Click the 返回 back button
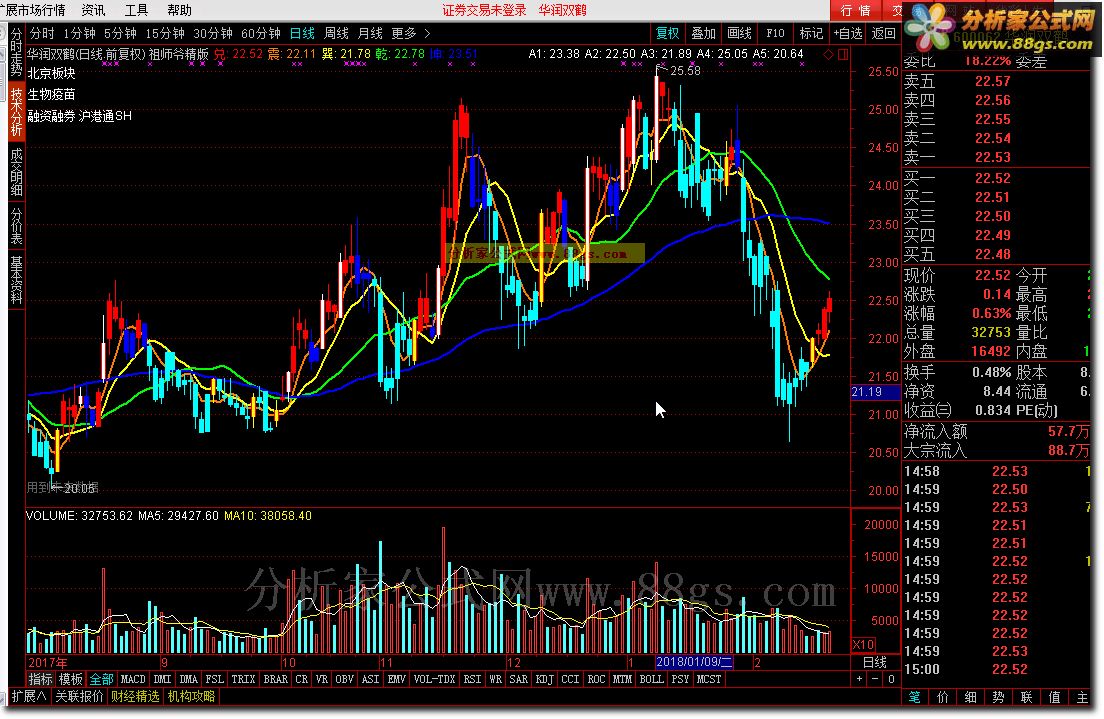The width and height of the screenshot is (1104, 719). click(883, 33)
